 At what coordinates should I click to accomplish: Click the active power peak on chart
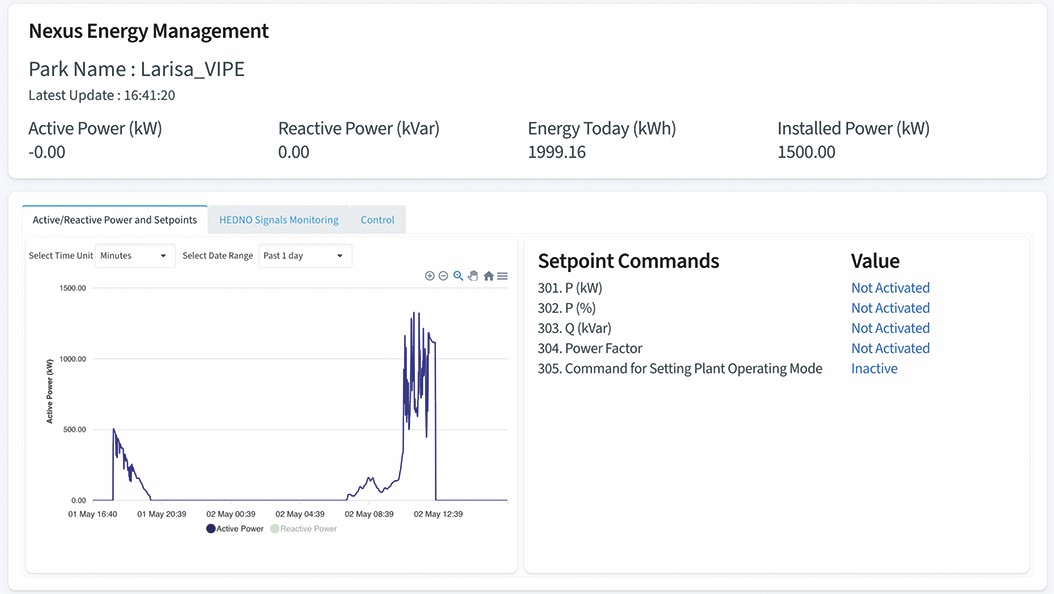pyautogui.click(x=414, y=313)
